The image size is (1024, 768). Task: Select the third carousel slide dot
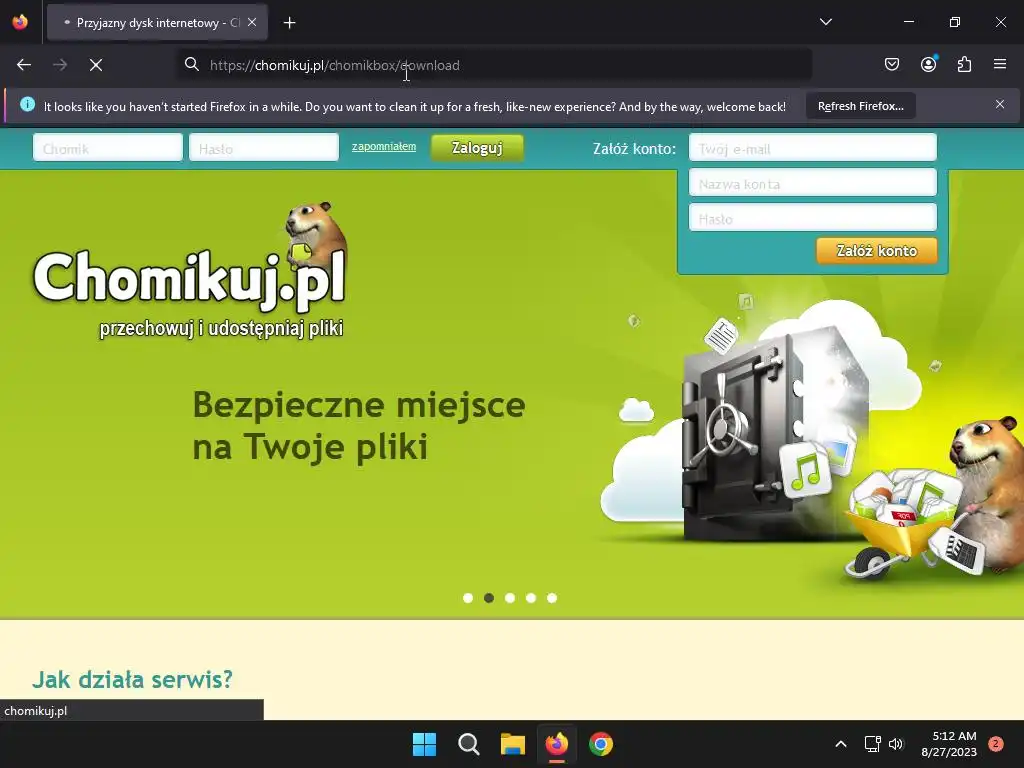coord(510,598)
